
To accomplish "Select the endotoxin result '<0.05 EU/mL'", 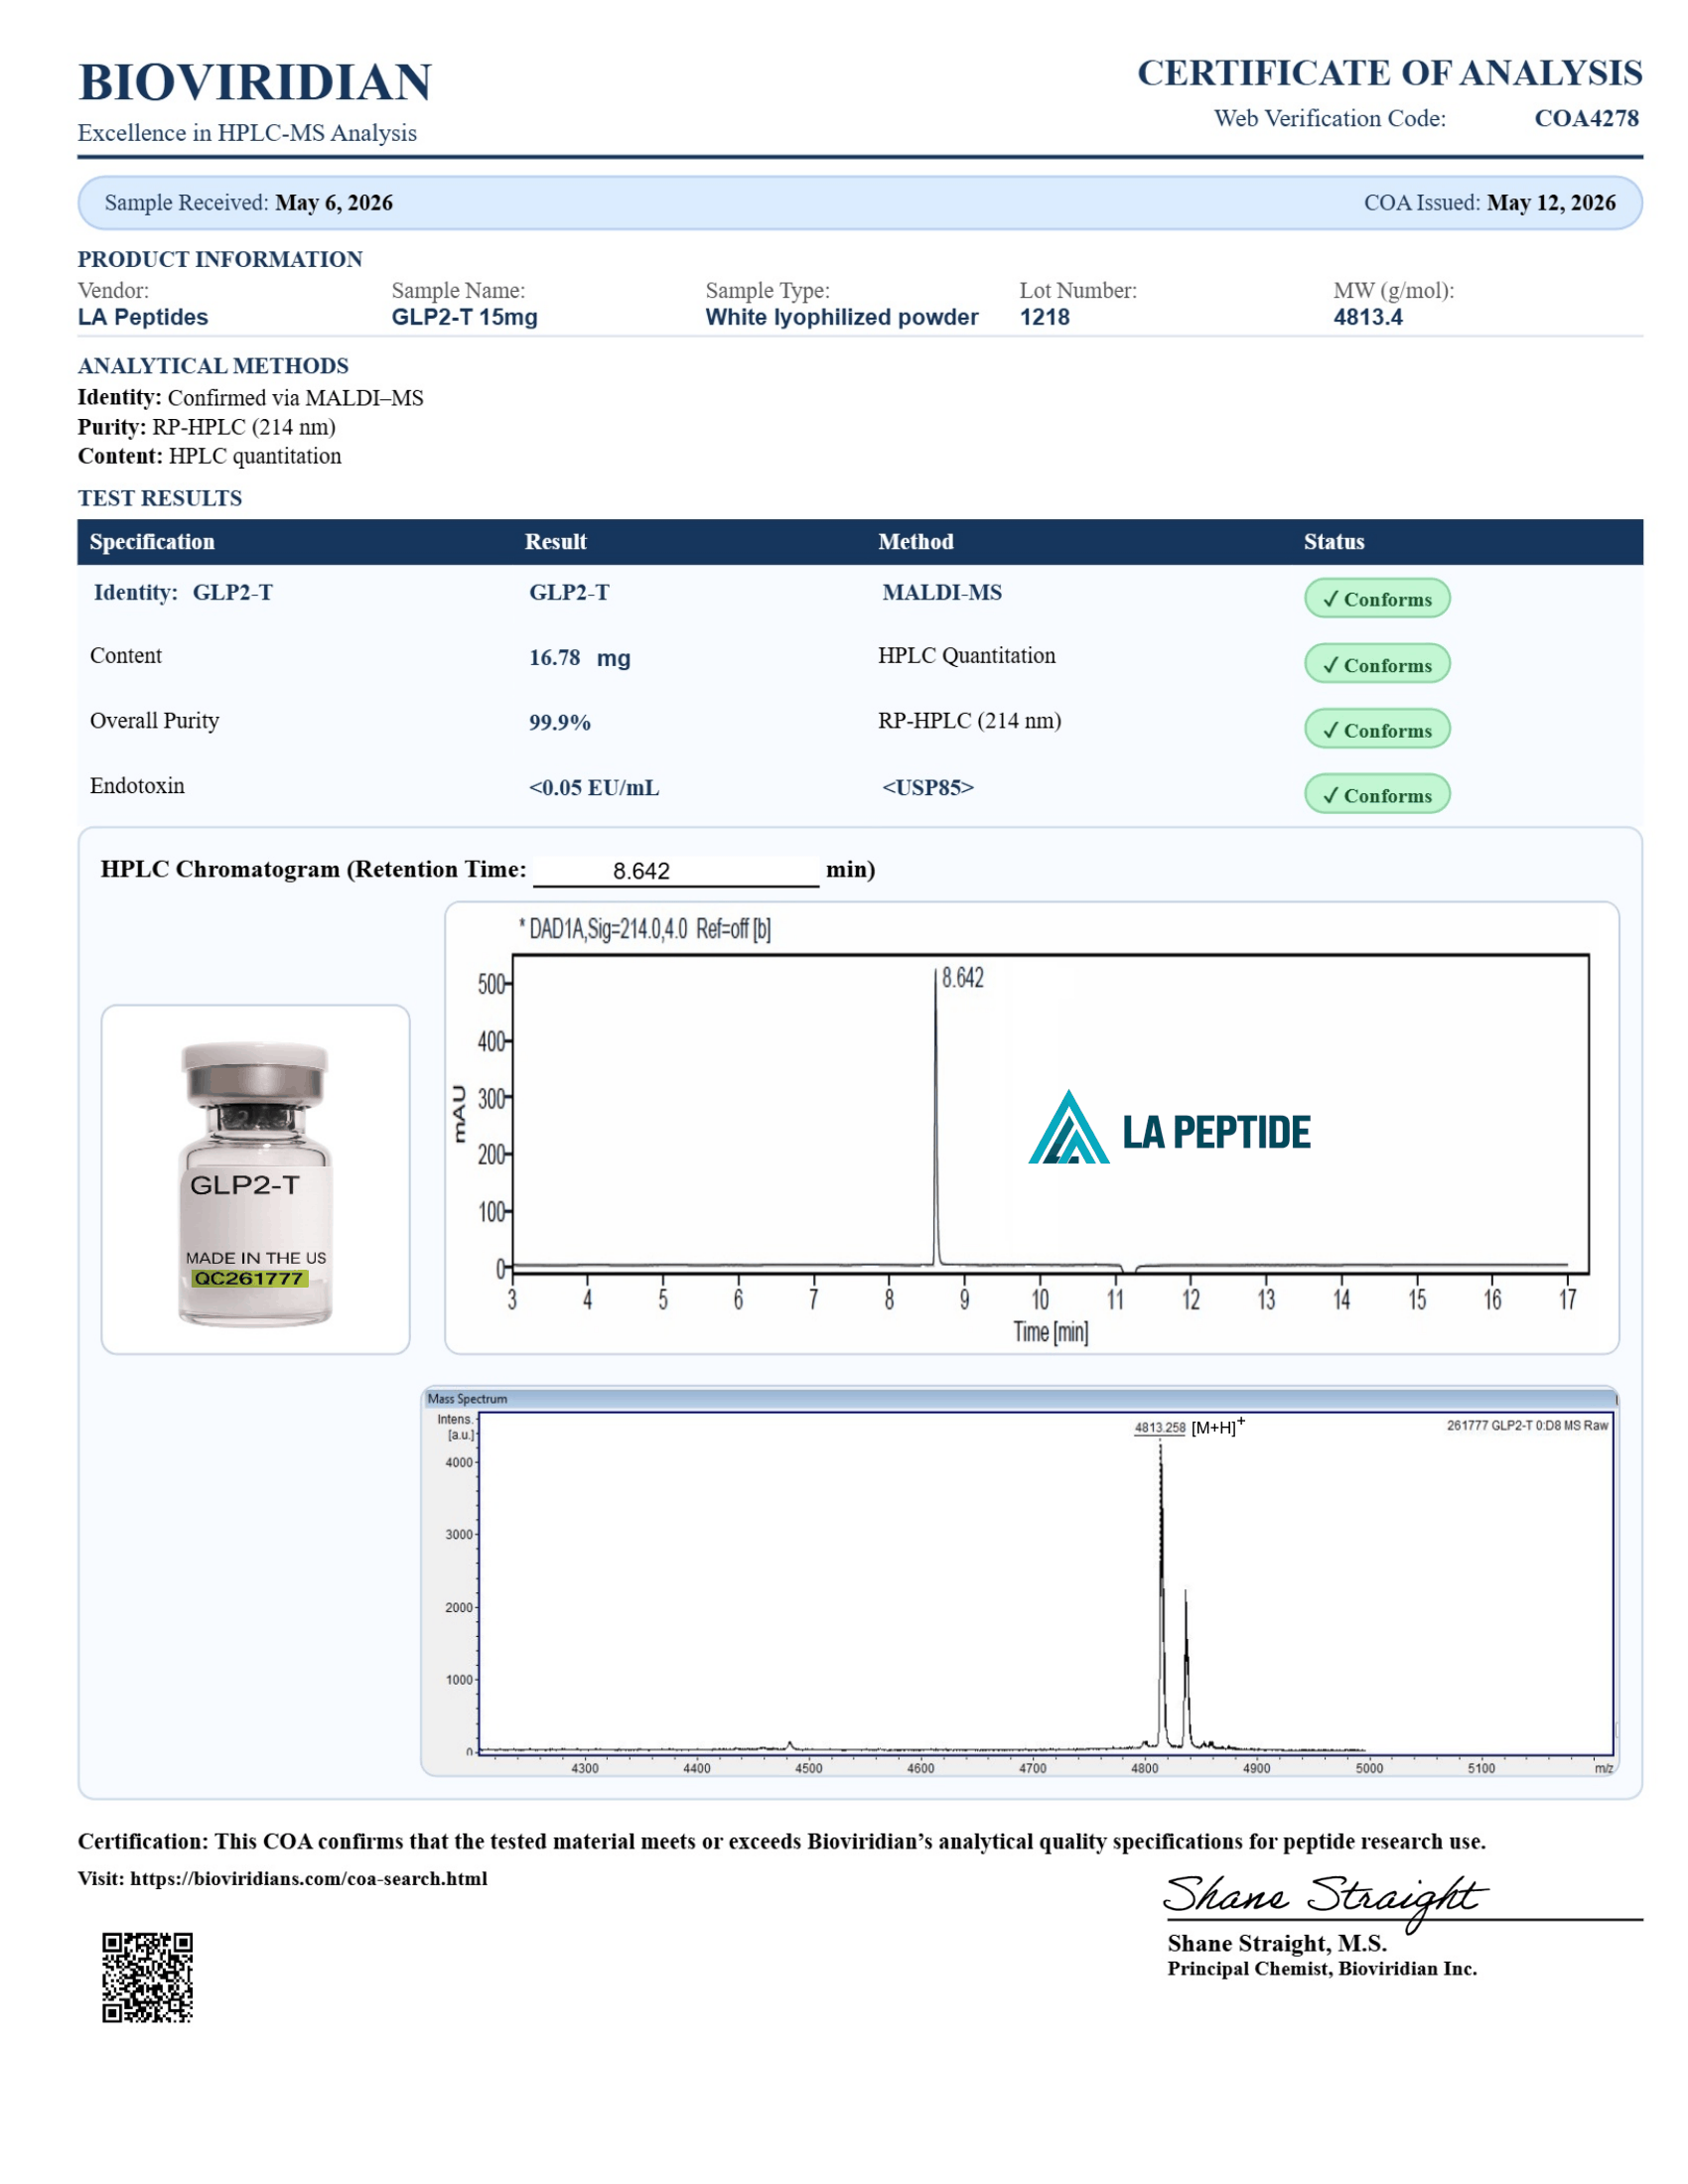I will coord(594,788).
